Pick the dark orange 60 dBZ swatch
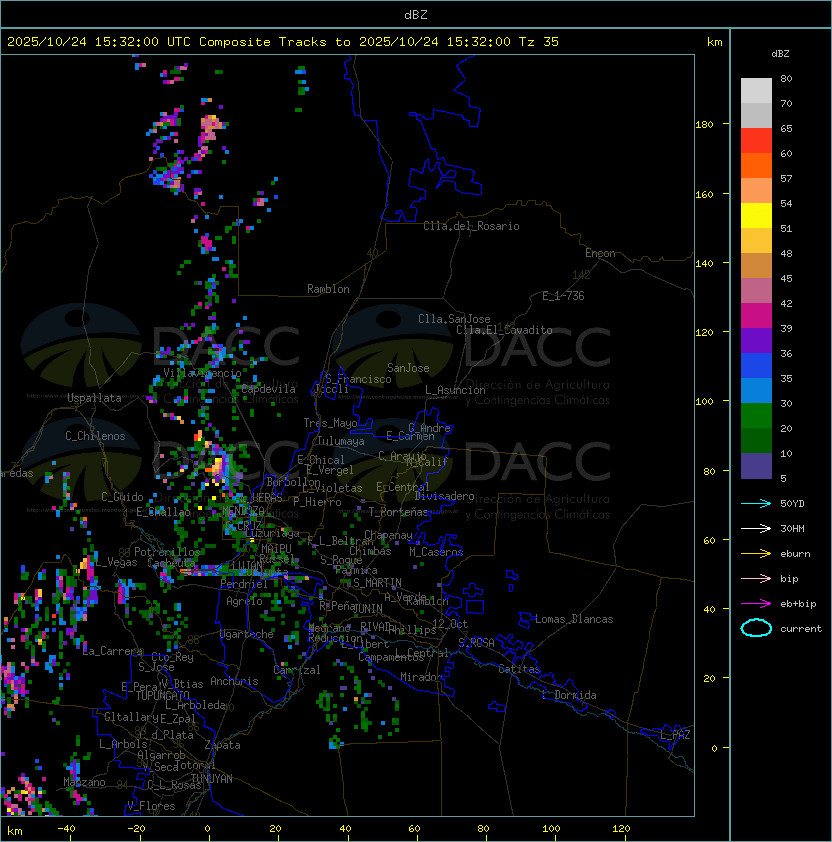Screen dimensions: 832x842 [x=756, y=165]
